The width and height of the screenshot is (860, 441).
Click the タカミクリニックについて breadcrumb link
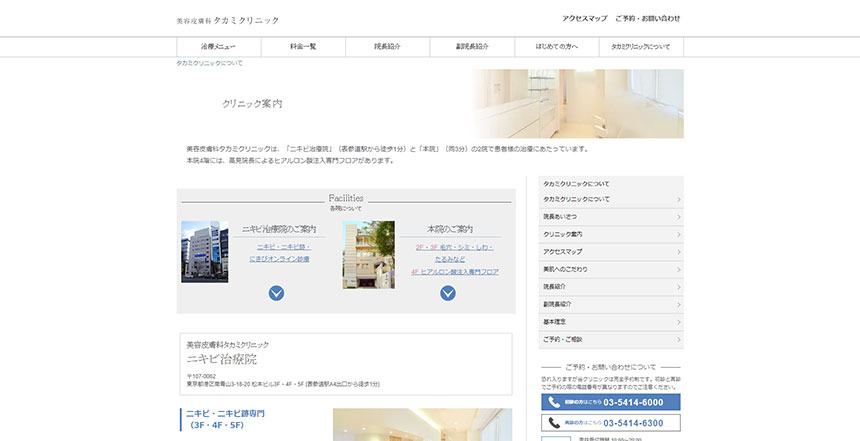(209, 64)
